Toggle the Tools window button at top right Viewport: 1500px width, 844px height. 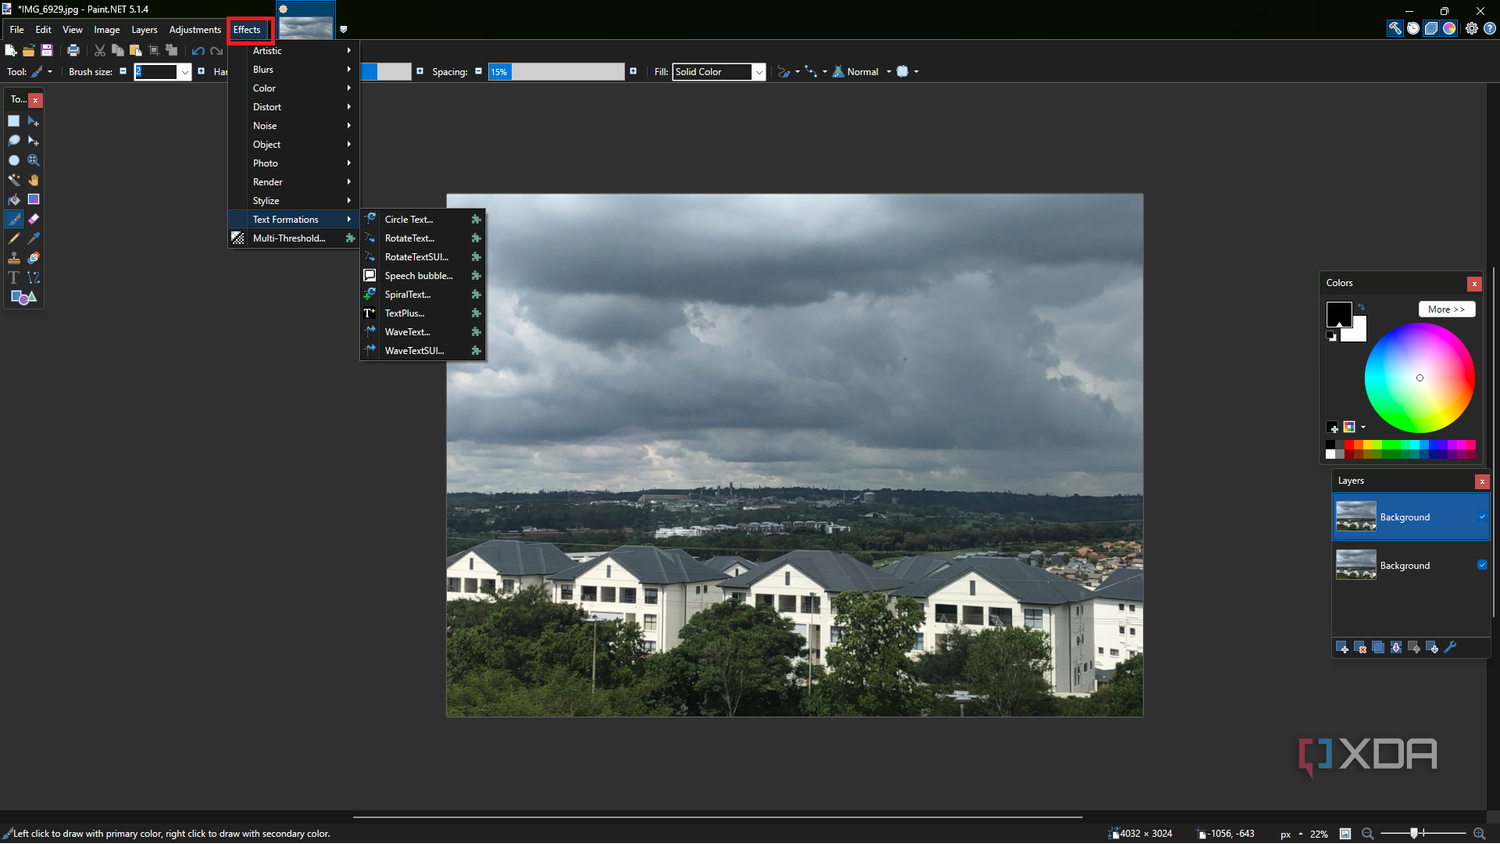[x=1394, y=28]
